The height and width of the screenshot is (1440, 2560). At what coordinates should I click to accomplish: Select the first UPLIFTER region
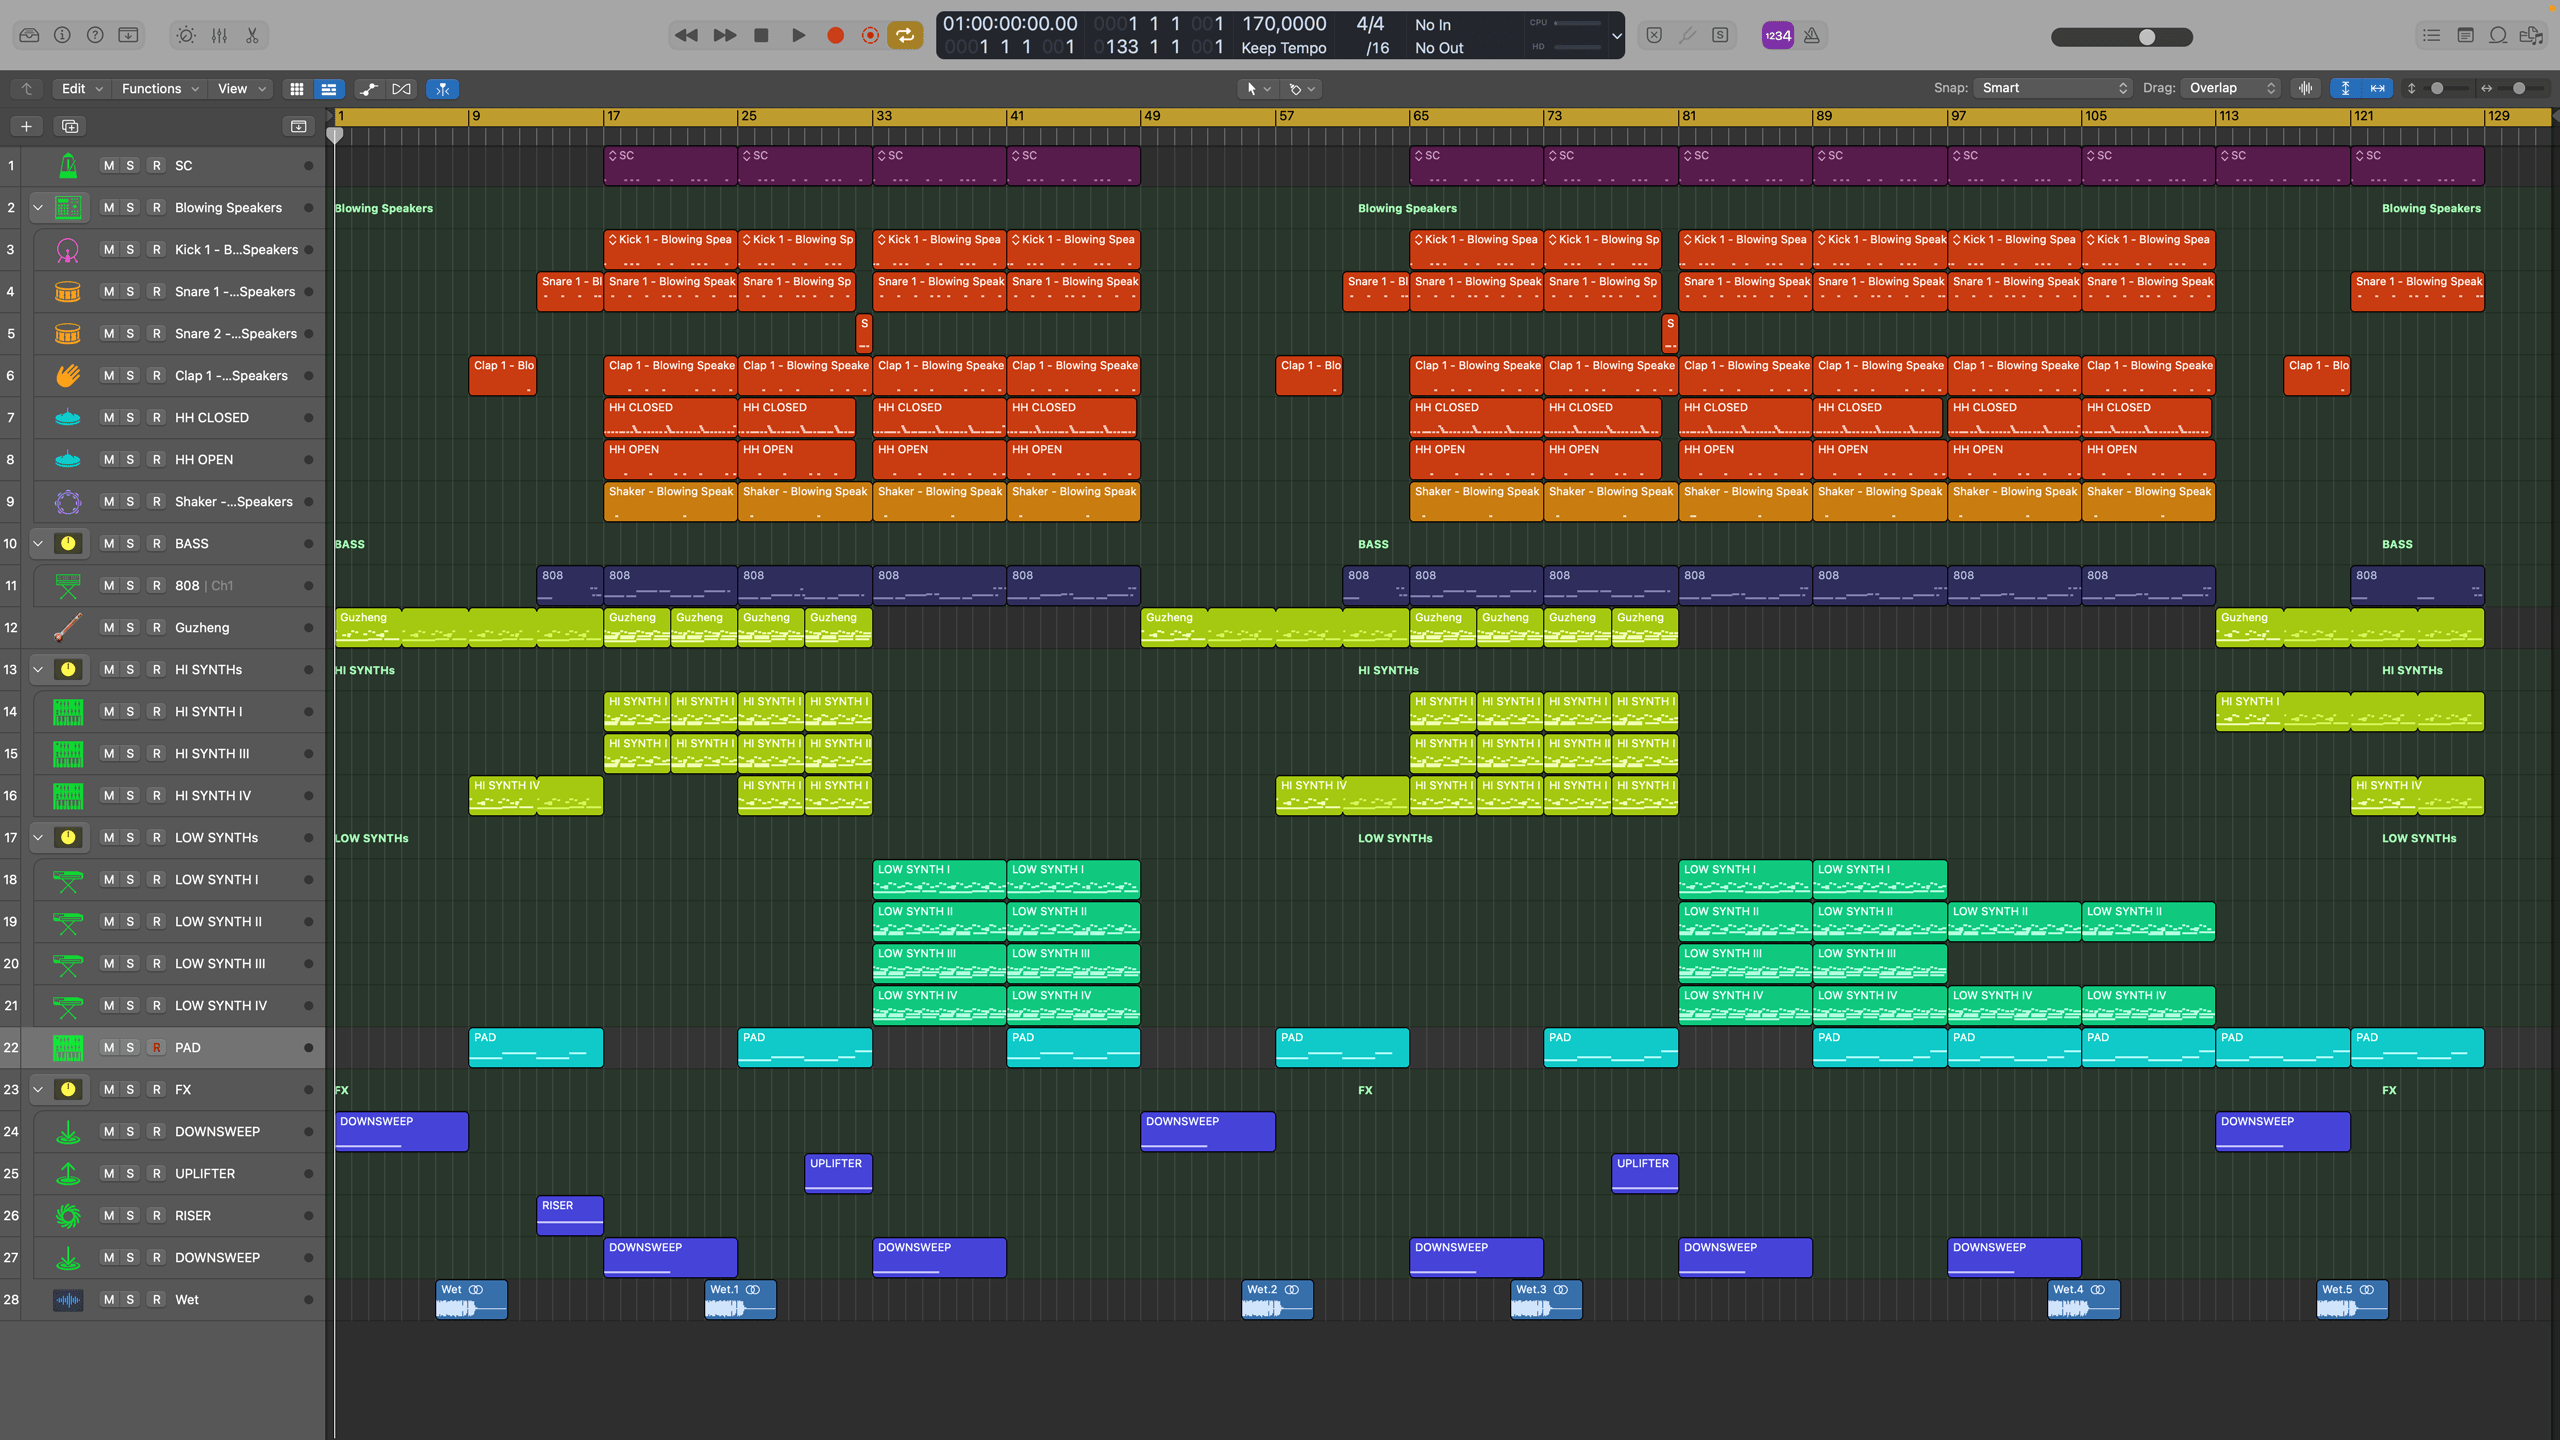pyautogui.click(x=838, y=1173)
